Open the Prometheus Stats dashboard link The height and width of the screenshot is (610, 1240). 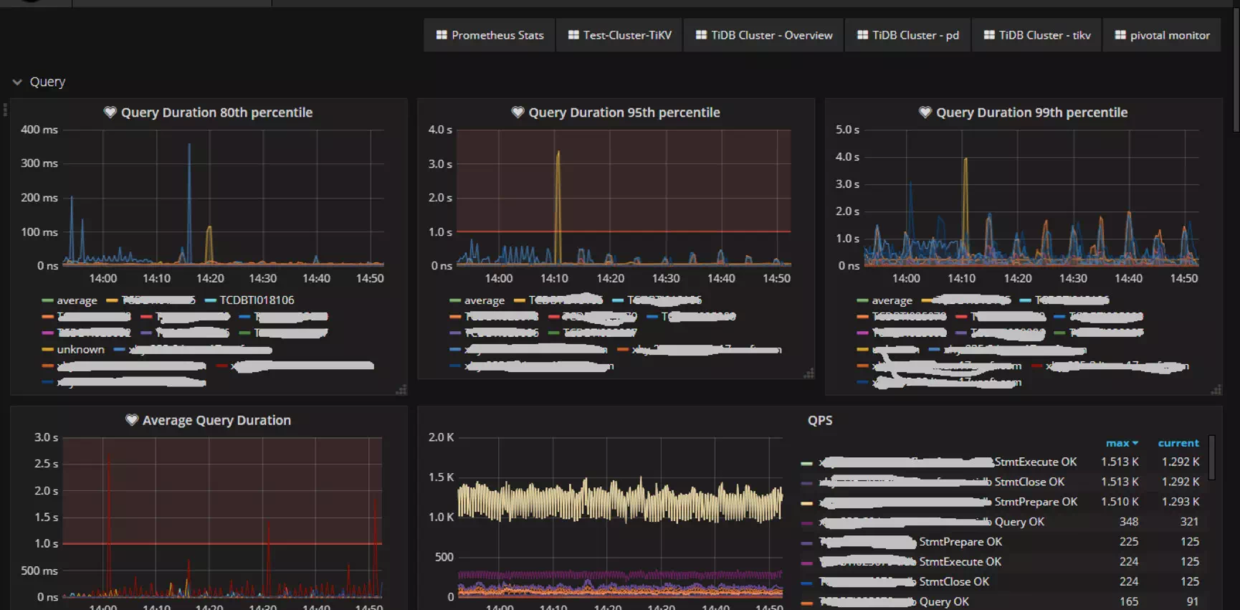pyautogui.click(x=498, y=34)
